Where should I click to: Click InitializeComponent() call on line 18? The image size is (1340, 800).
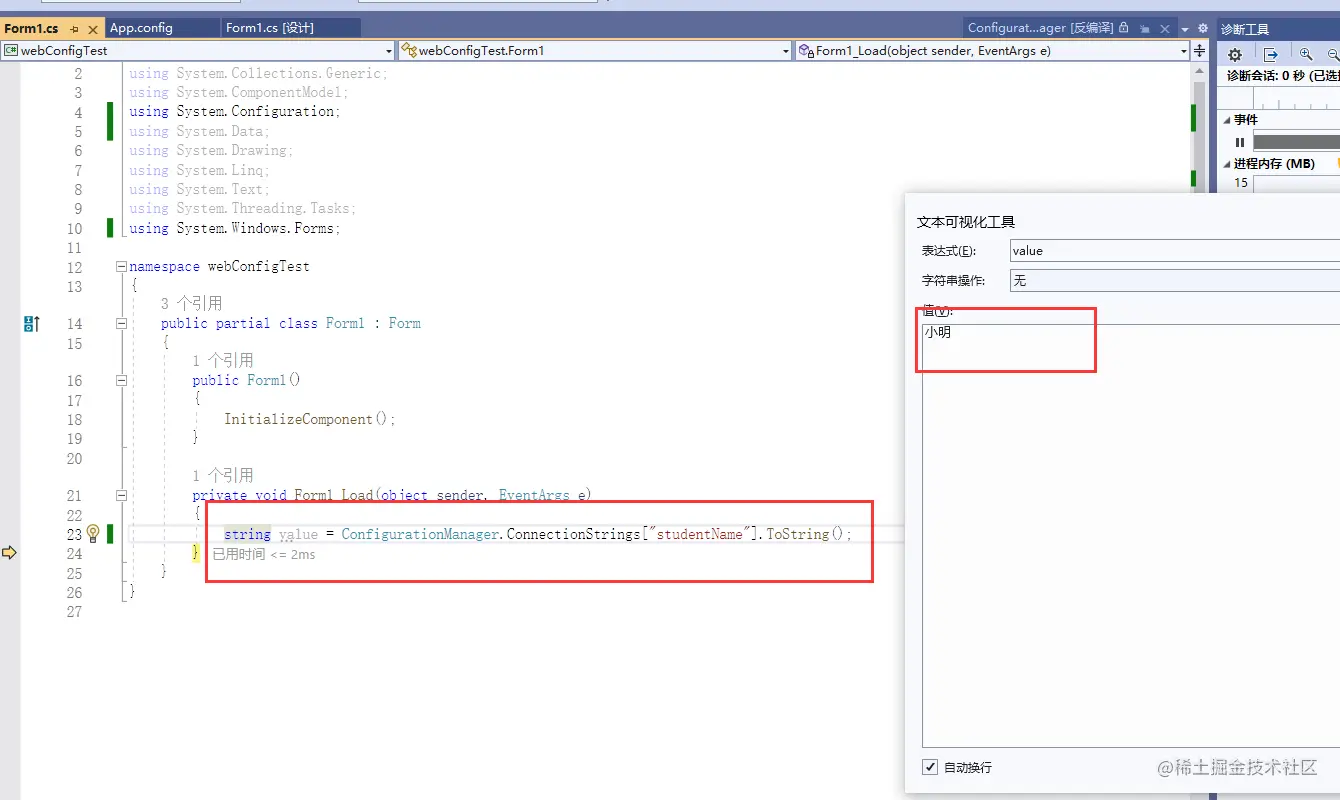pyautogui.click(x=310, y=419)
